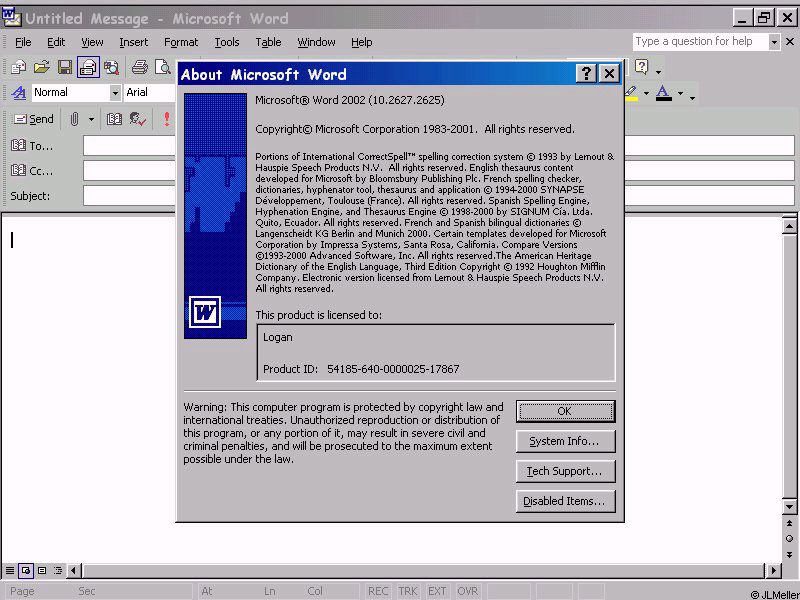The height and width of the screenshot is (600, 800).
Task: Expand the help question box dropdown arrow
Action: pyautogui.click(x=774, y=42)
